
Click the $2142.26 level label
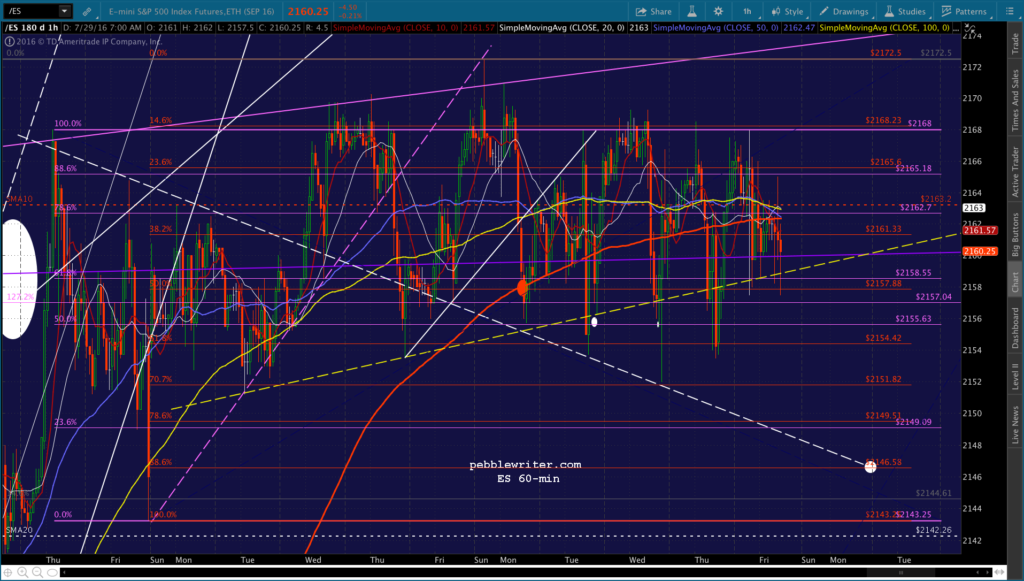coord(933,530)
